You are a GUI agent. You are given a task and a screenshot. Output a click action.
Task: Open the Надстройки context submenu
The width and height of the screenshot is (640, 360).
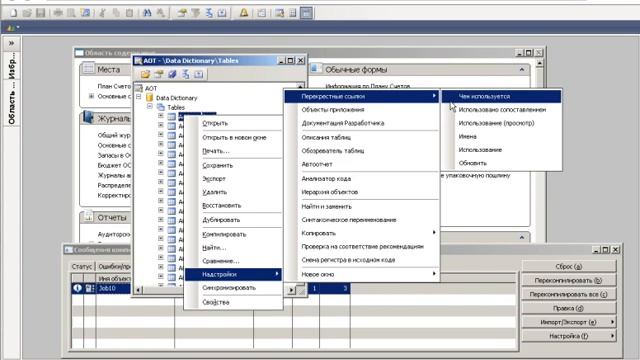tap(233, 274)
